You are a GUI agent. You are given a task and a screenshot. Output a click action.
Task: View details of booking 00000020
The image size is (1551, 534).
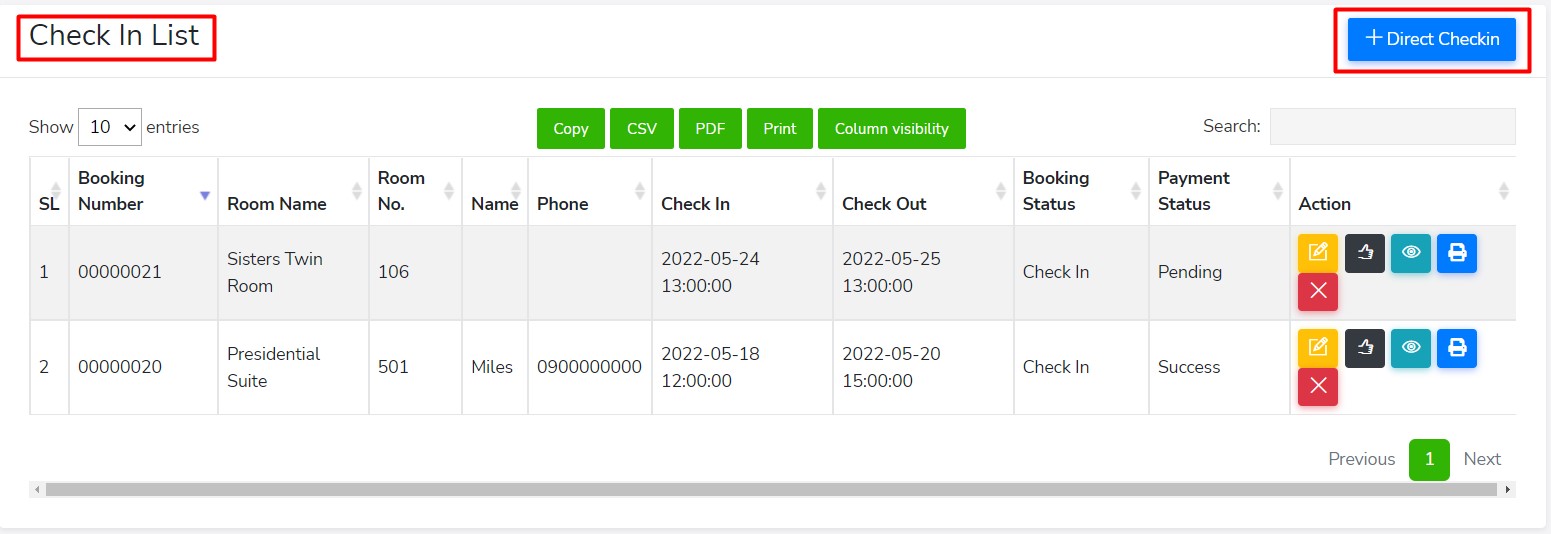click(x=1410, y=348)
